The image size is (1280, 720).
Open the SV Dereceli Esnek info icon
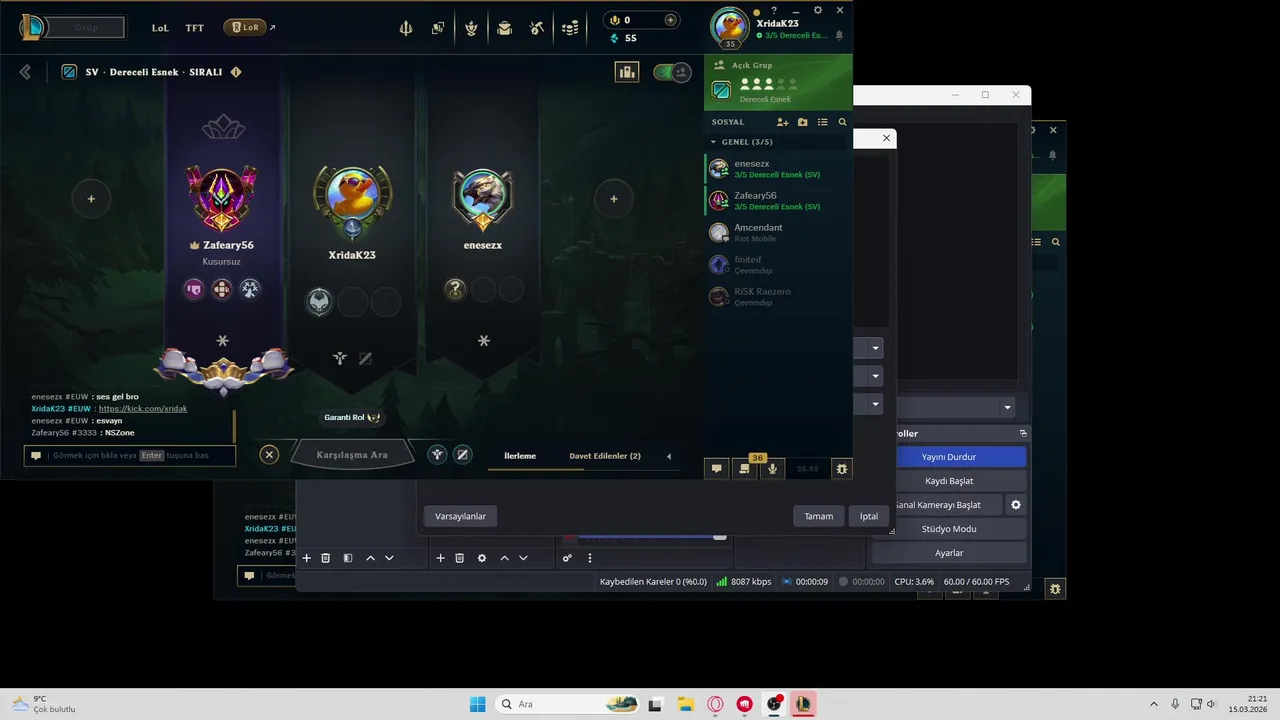236,72
